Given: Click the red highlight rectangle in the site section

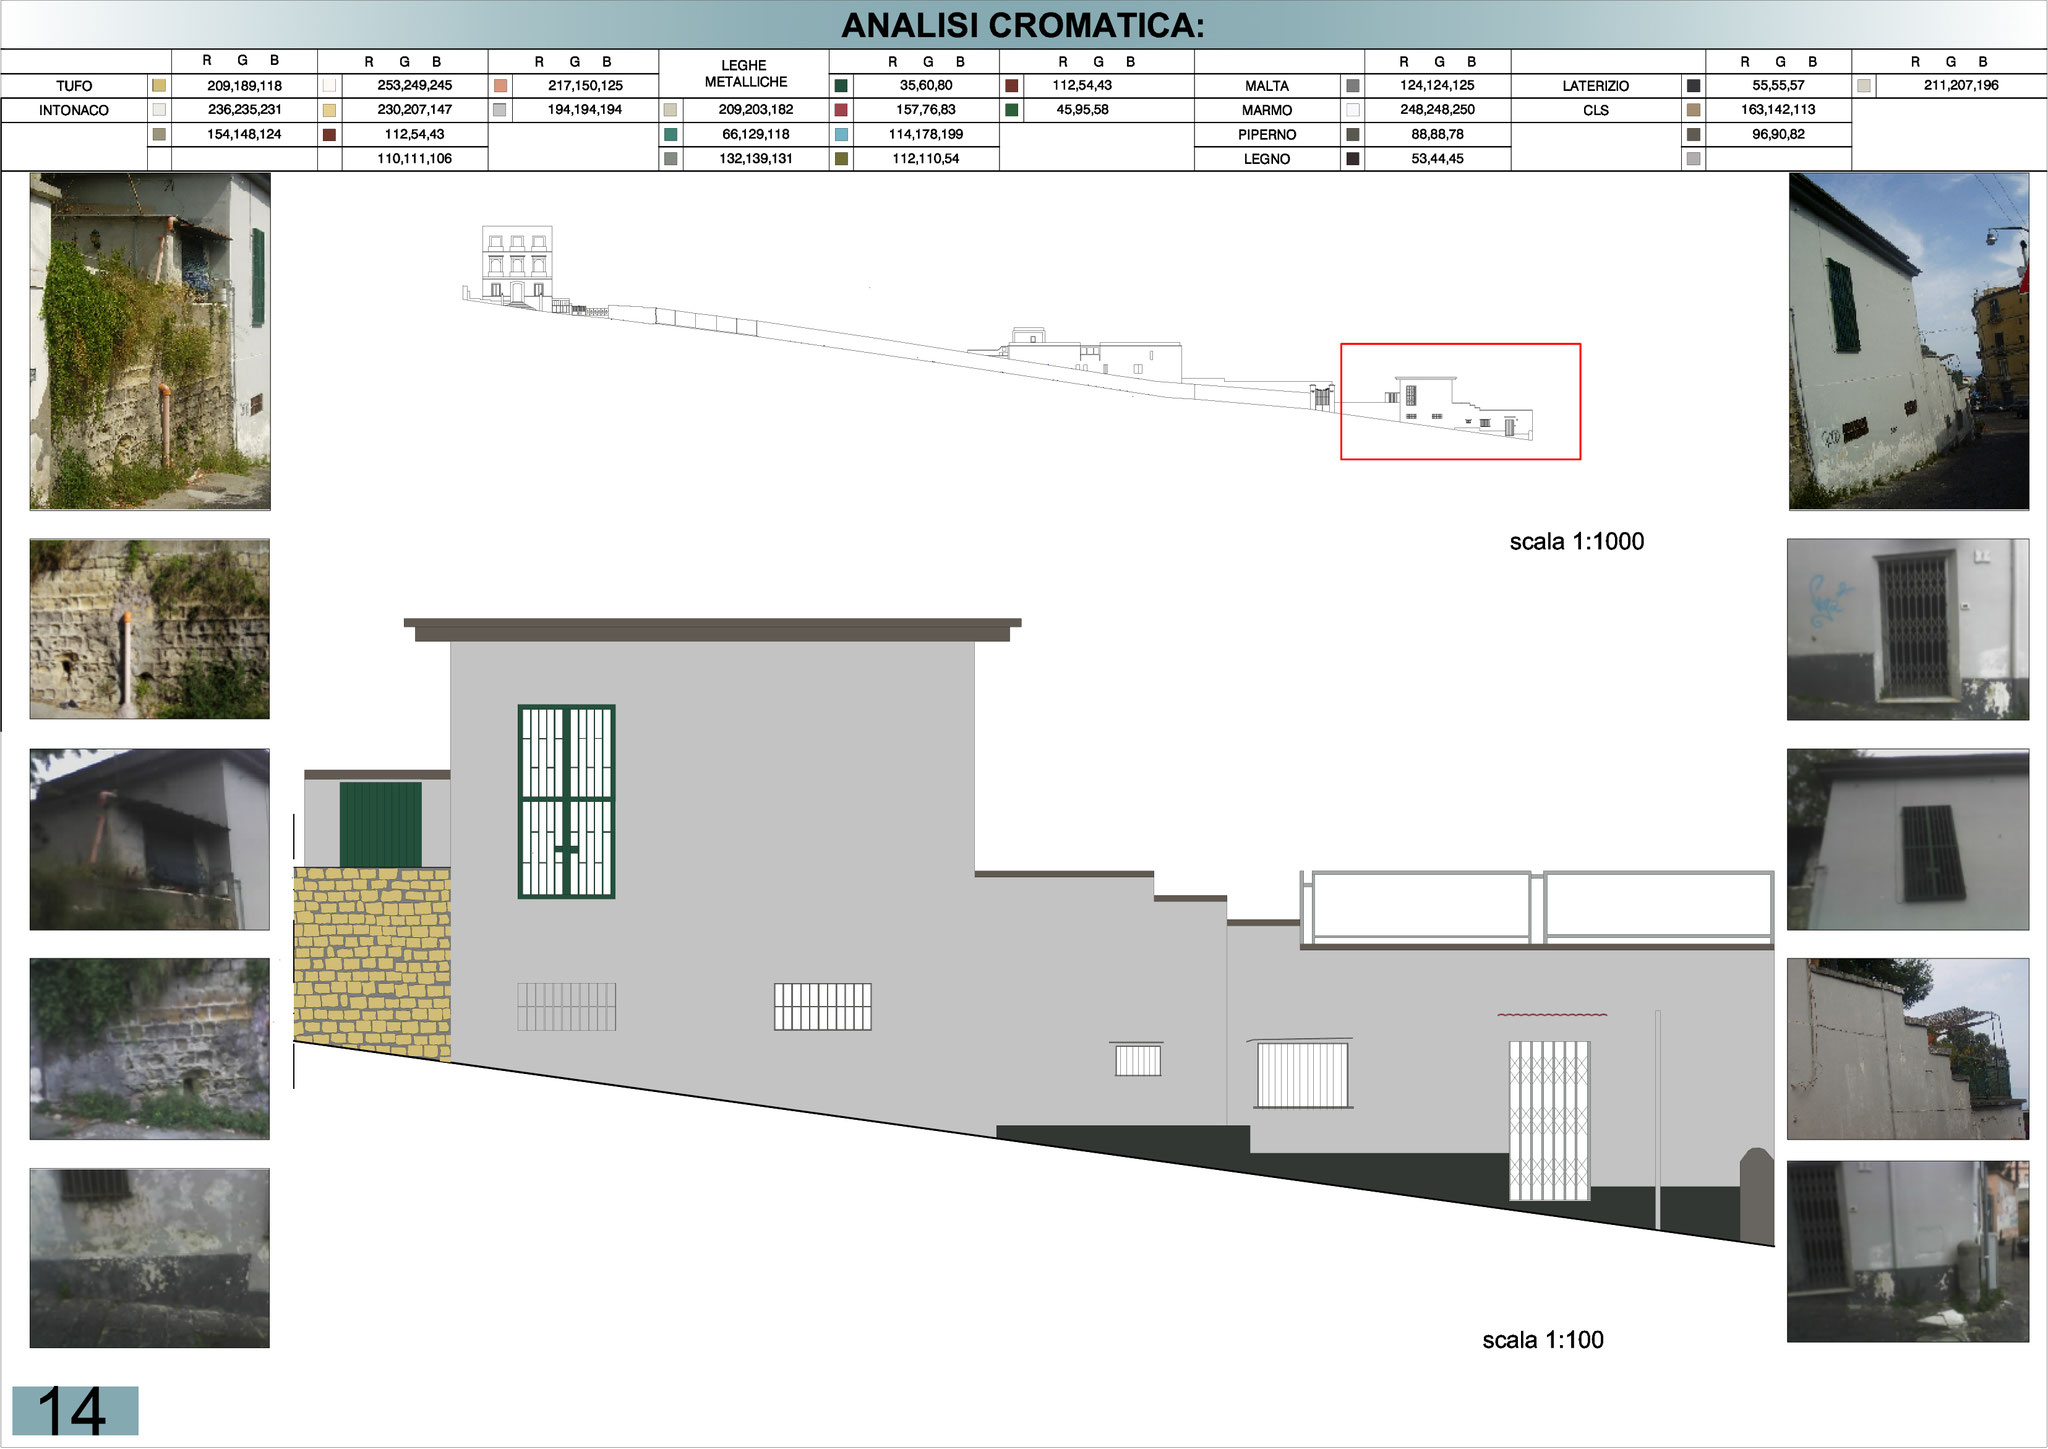Looking at the screenshot, I should tap(1460, 401).
